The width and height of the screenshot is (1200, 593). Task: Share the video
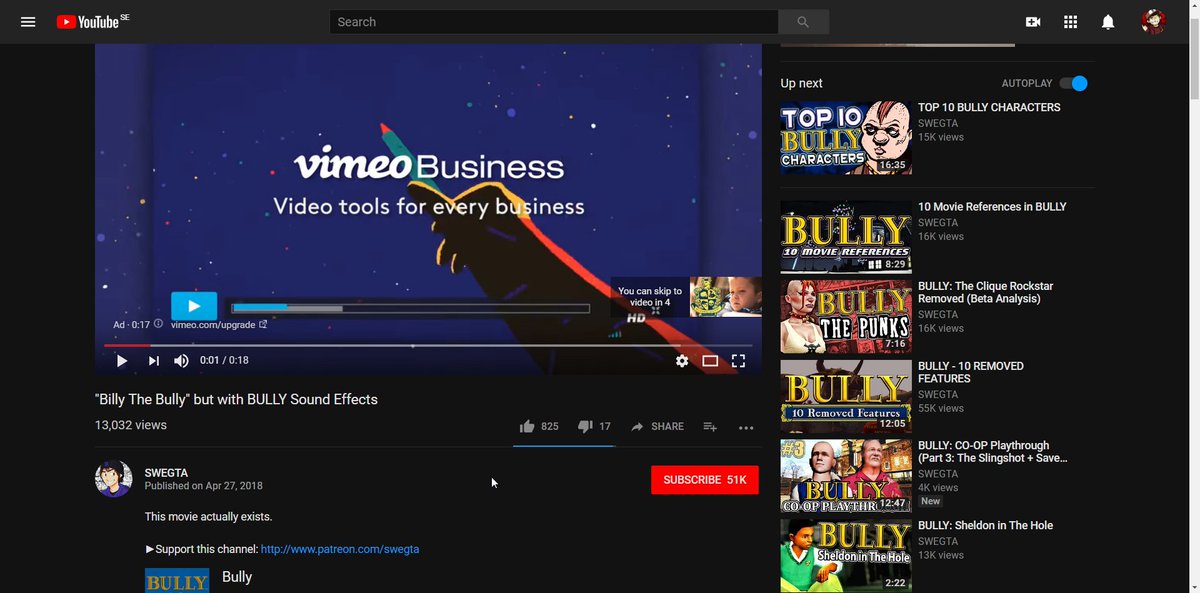[657, 426]
